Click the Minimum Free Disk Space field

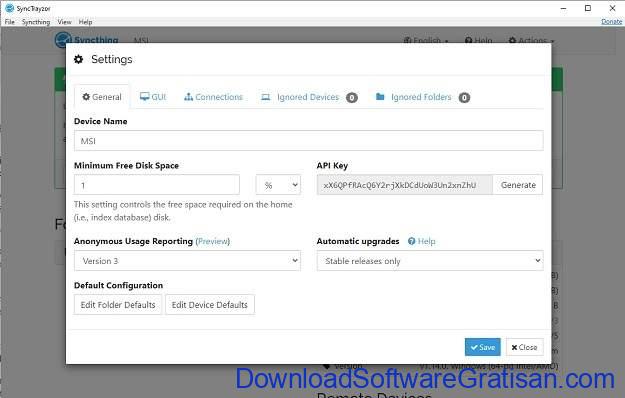pyautogui.click(x=157, y=185)
